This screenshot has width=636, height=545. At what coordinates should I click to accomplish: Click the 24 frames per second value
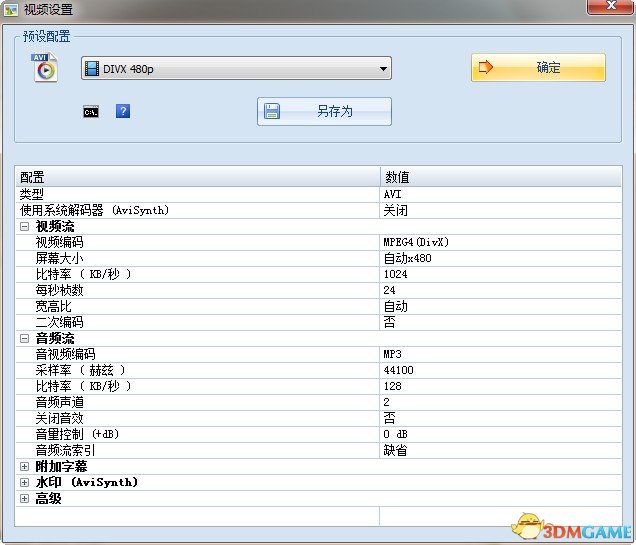click(x=389, y=290)
